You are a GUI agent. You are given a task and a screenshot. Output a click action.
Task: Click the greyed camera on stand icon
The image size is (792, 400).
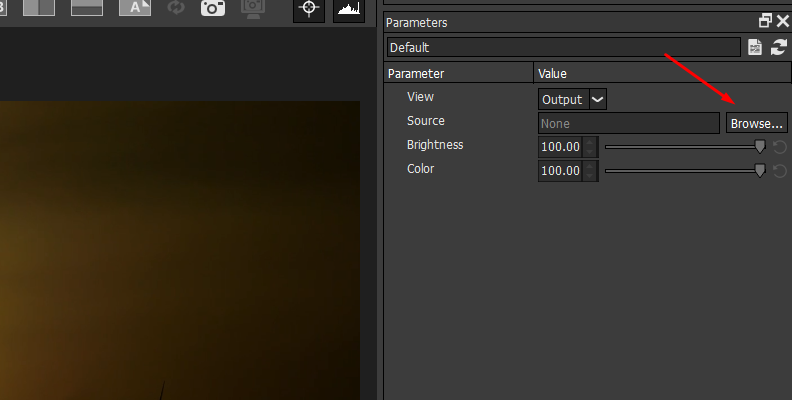(253, 9)
